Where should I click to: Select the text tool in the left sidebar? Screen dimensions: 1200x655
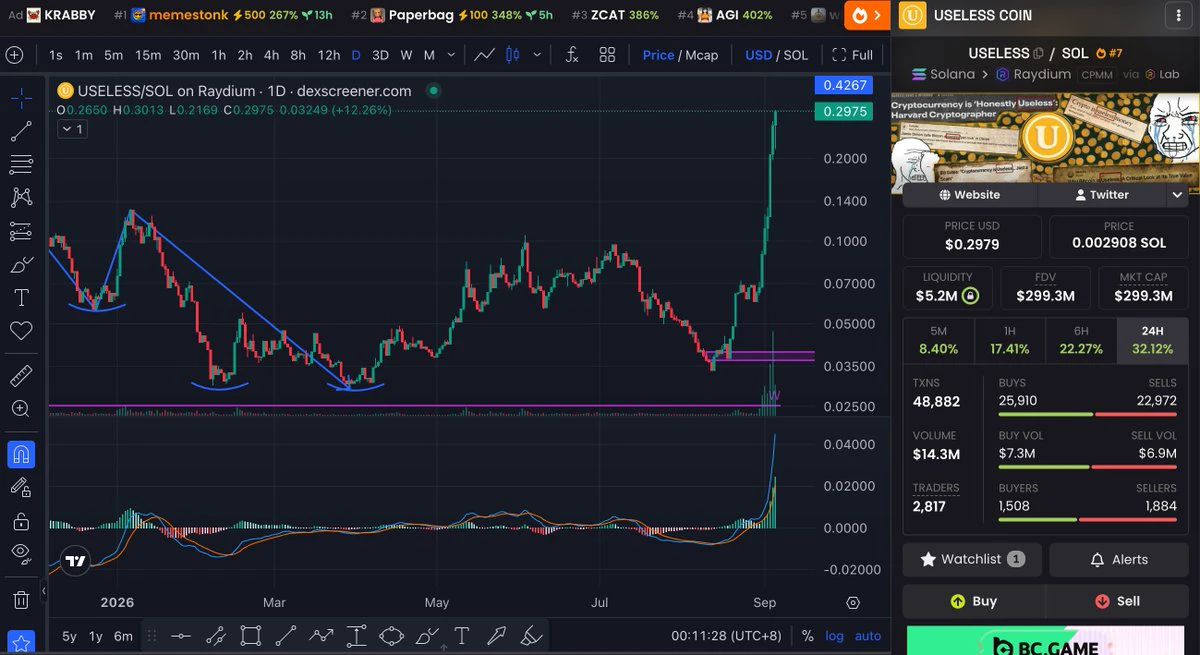pos(22,298)
